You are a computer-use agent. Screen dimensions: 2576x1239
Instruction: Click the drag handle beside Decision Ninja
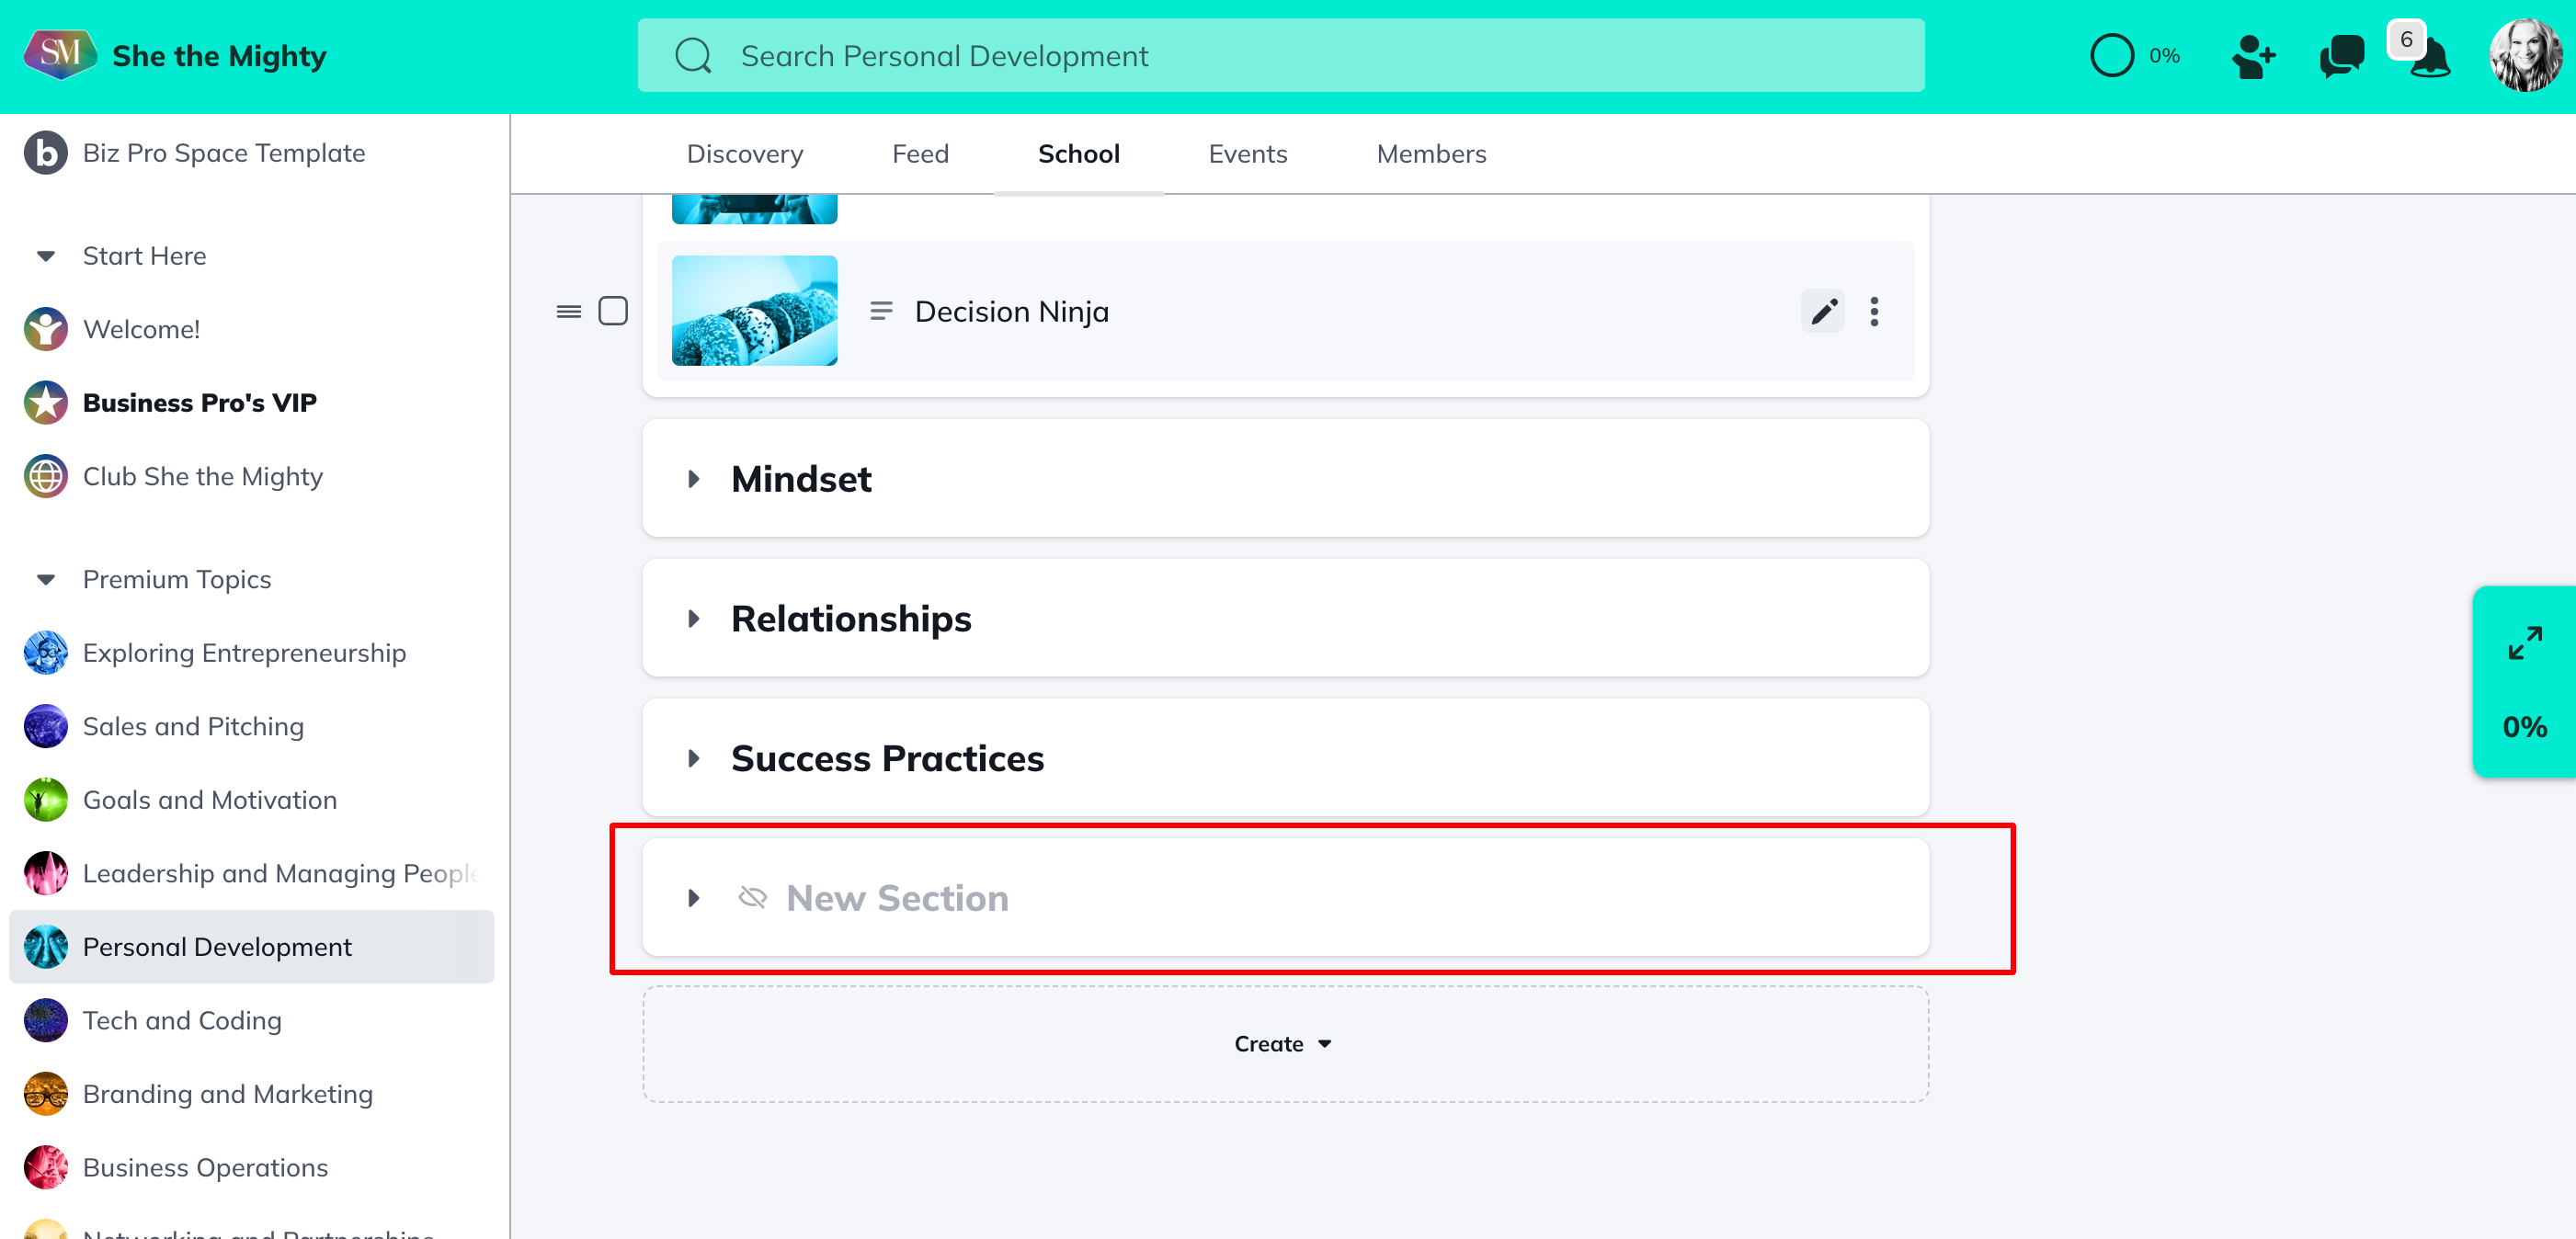(569, 312)
